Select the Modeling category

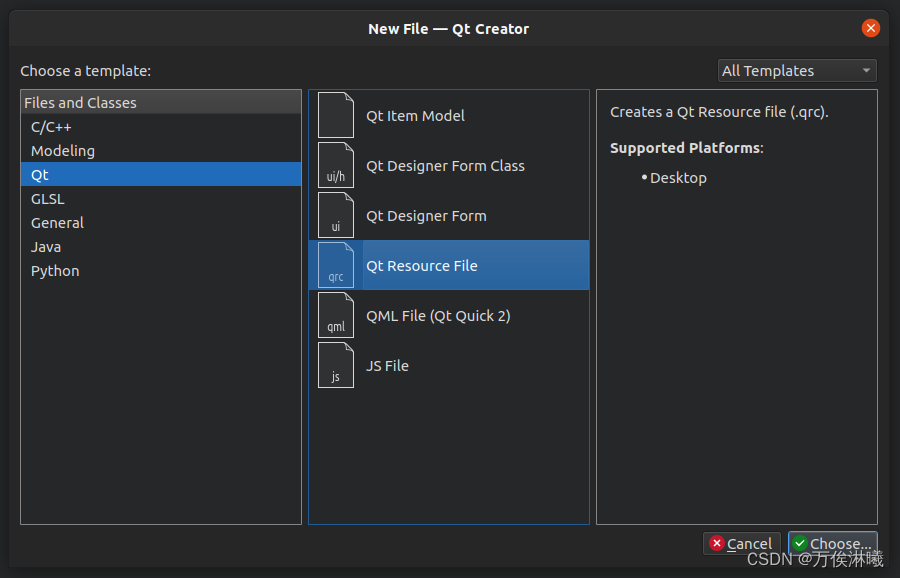tap(161, 150)
